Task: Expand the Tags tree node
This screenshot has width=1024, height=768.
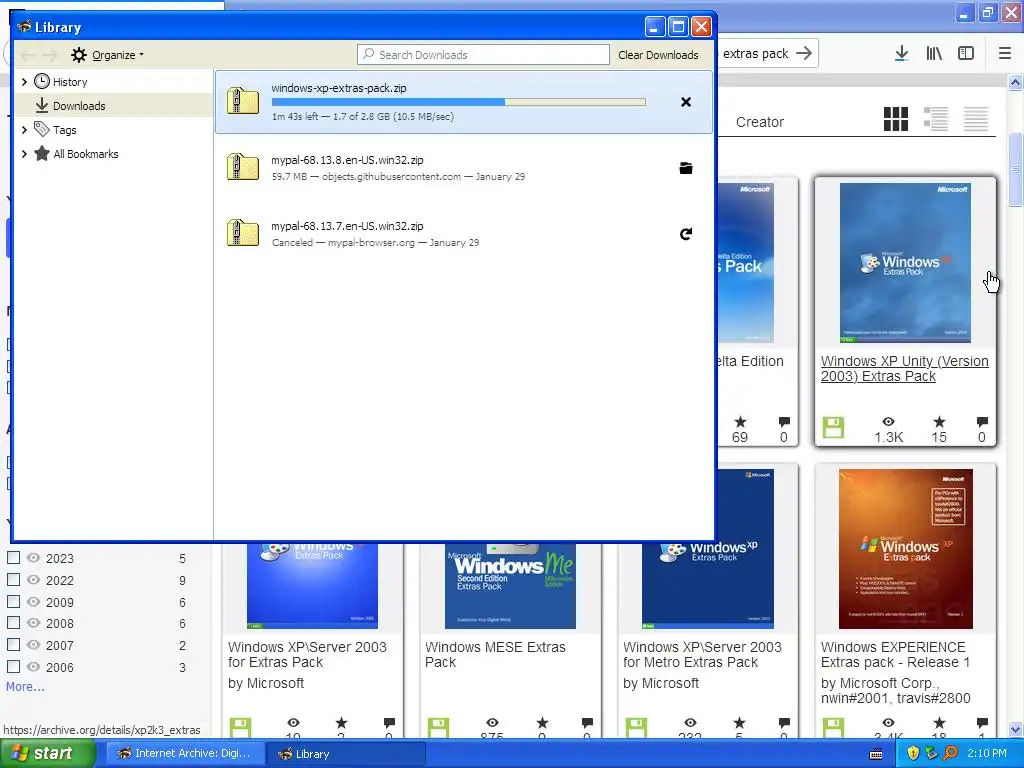Action: 24,130
